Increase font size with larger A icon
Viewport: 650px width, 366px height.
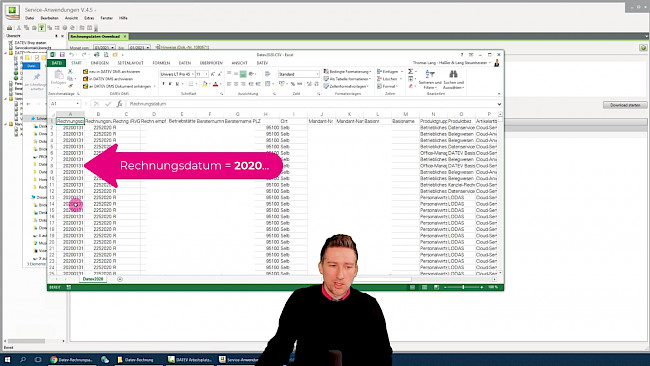(x=213, y=74)
